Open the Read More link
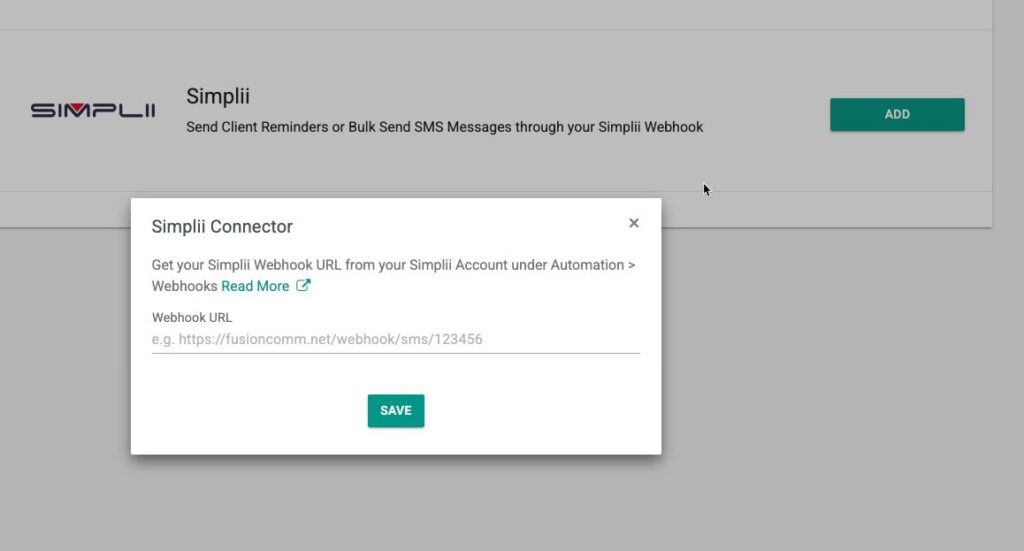This screenshot has width=1024, height=551. (255, 286)
